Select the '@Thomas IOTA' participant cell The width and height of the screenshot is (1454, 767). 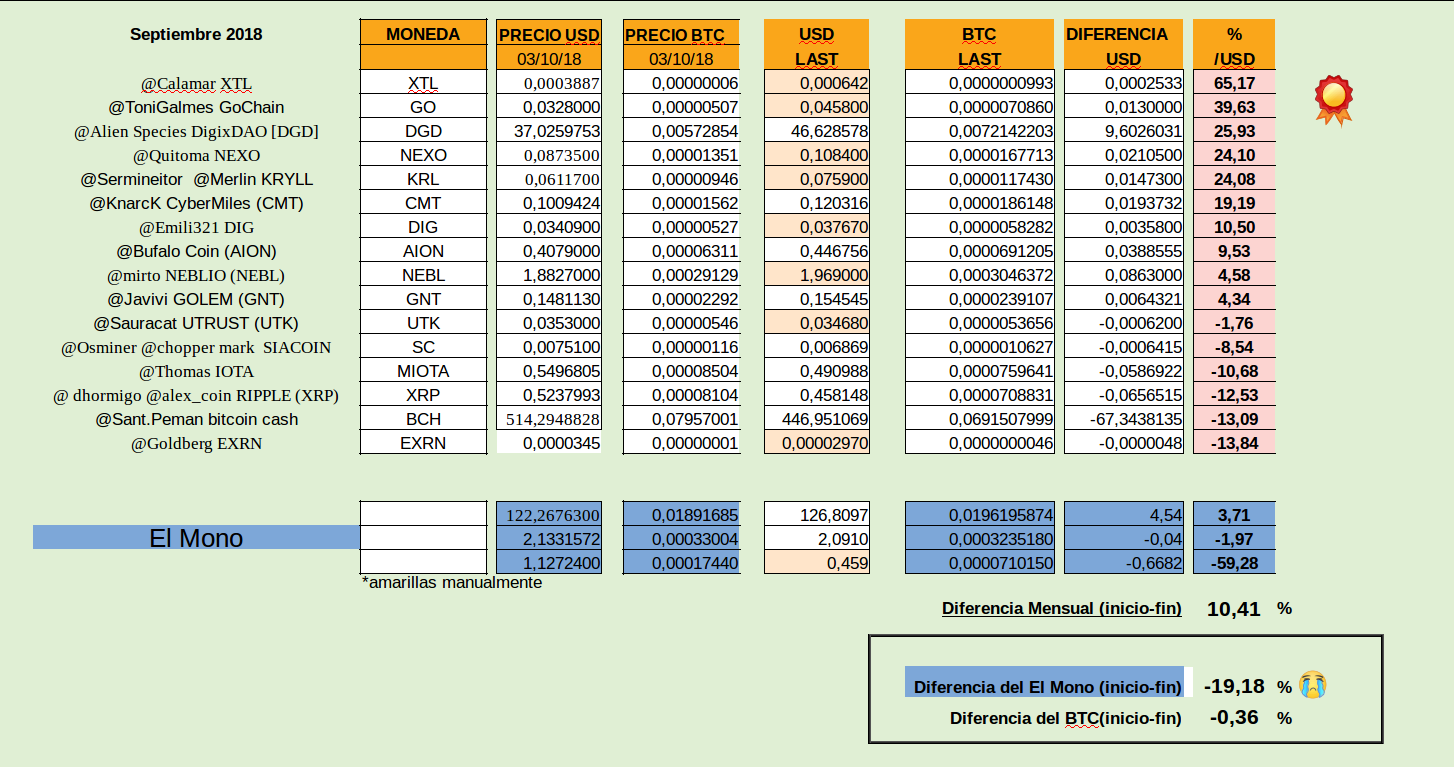(196, 371)
